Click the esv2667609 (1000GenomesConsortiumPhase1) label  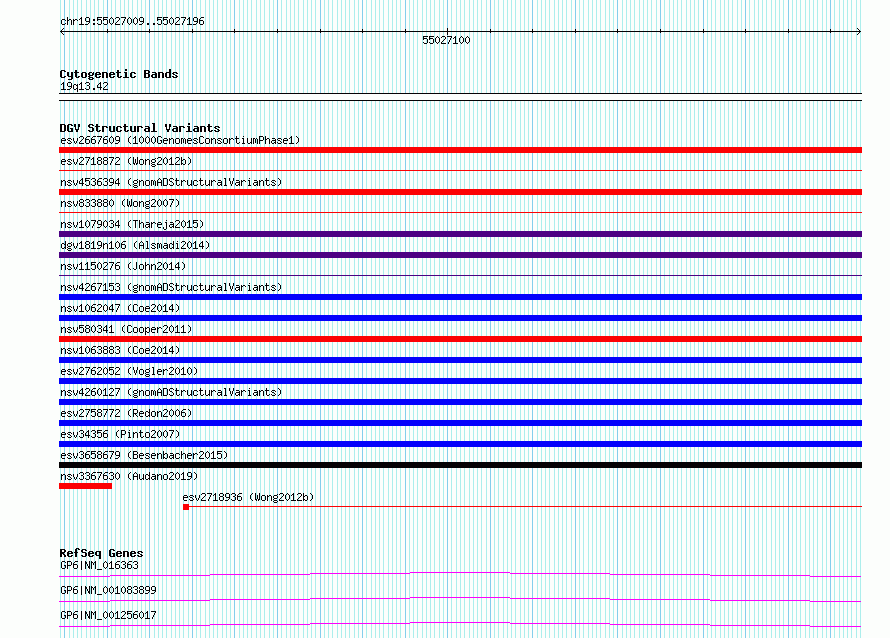click(180, 140)
